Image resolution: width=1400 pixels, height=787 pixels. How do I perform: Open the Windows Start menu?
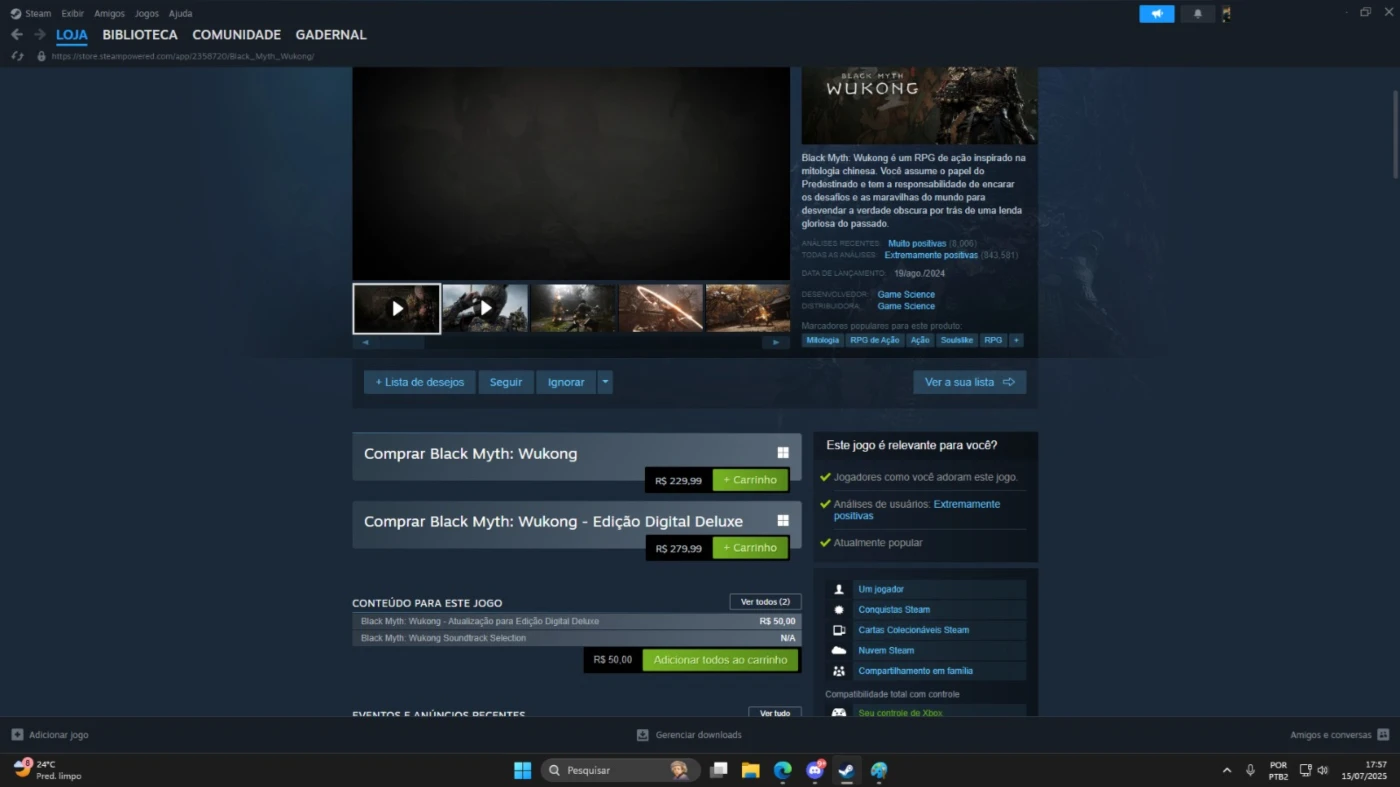click(522, 770)
